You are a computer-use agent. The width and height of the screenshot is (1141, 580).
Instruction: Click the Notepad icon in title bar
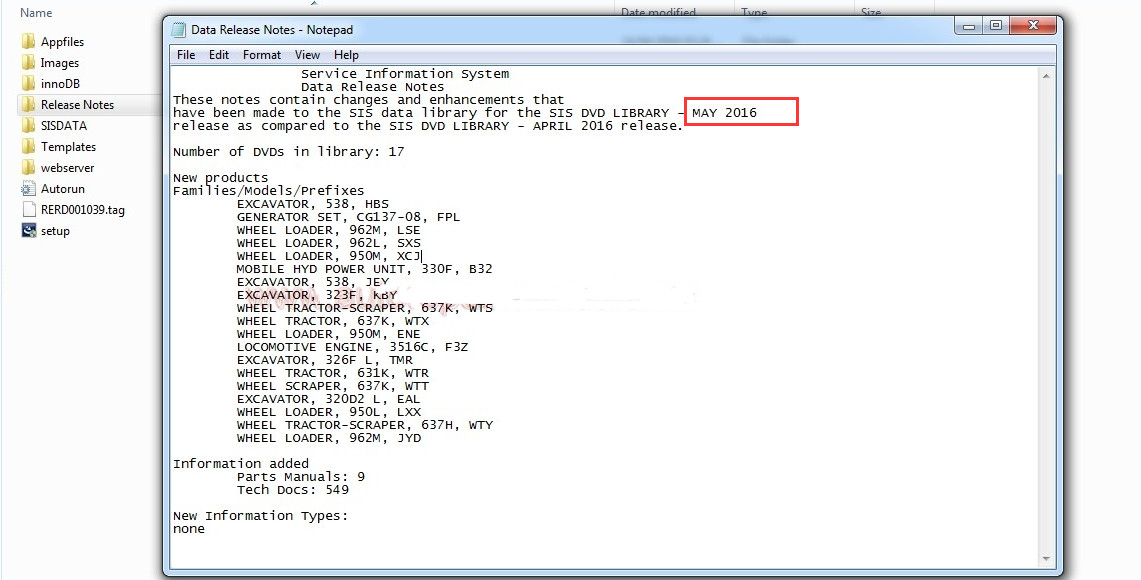point(178,30)
